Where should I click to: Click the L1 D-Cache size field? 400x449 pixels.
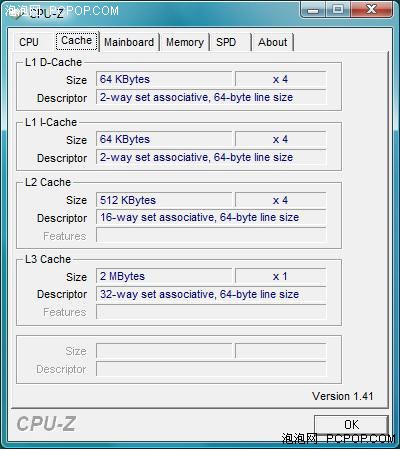164,79
